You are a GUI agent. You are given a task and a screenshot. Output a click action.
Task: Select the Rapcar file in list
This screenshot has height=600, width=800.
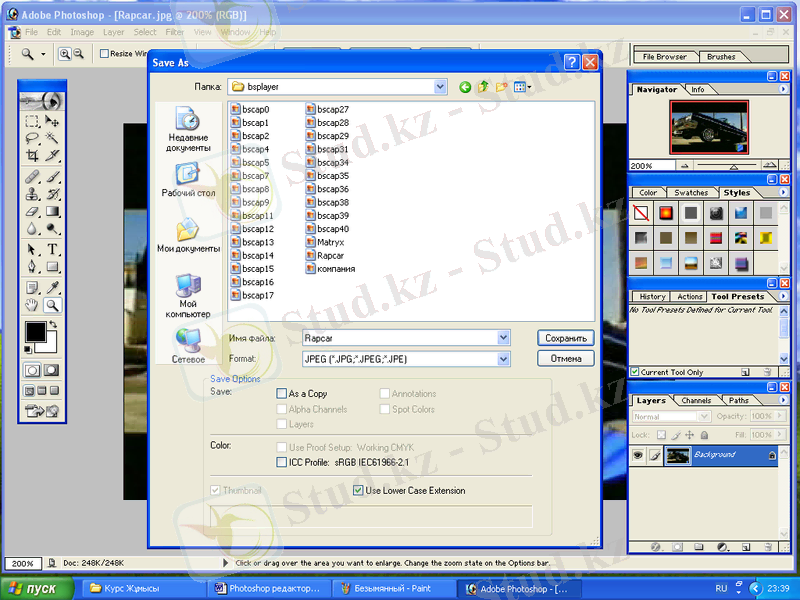(x=330, y=256)
